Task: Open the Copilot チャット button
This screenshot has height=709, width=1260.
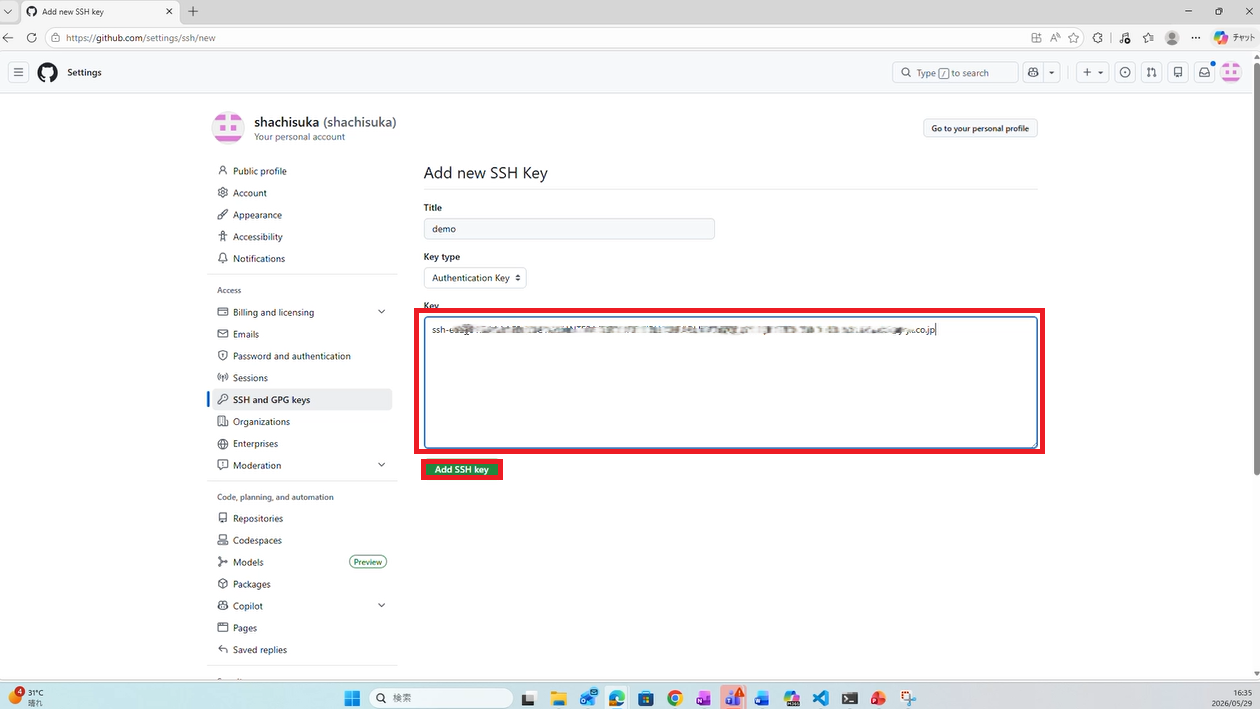Action: [x=1234, y=38]
